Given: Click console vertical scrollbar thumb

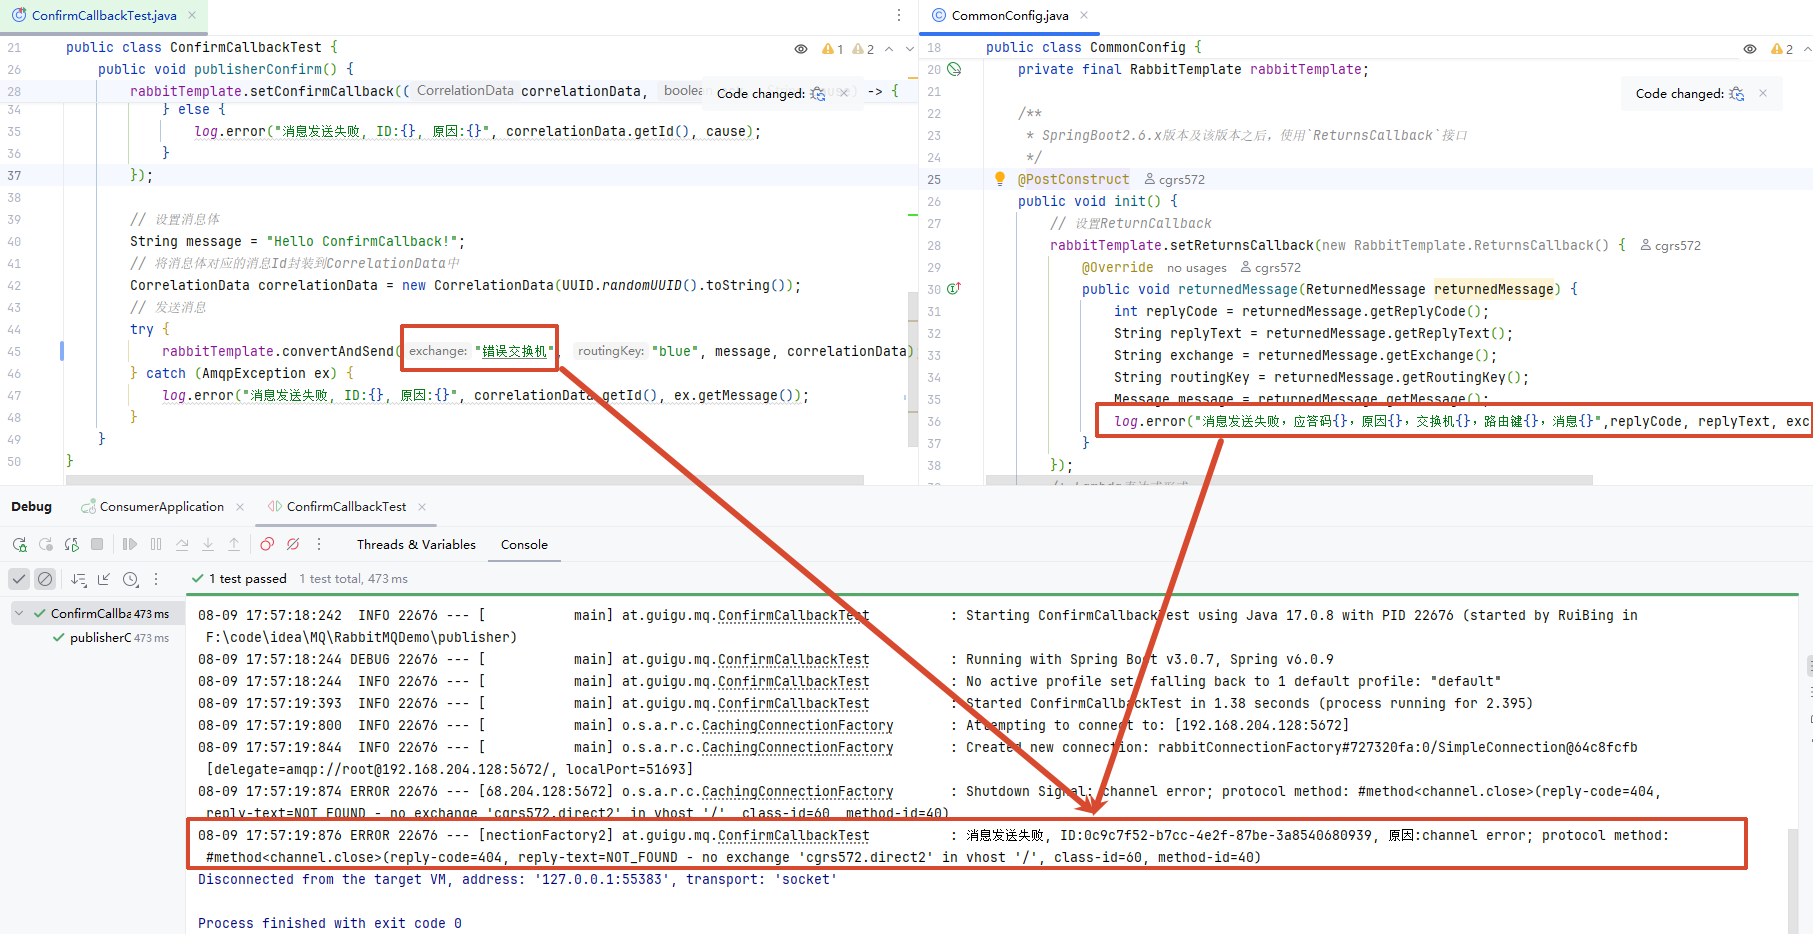Looking at the screenshot, I should pos(1795,867).
